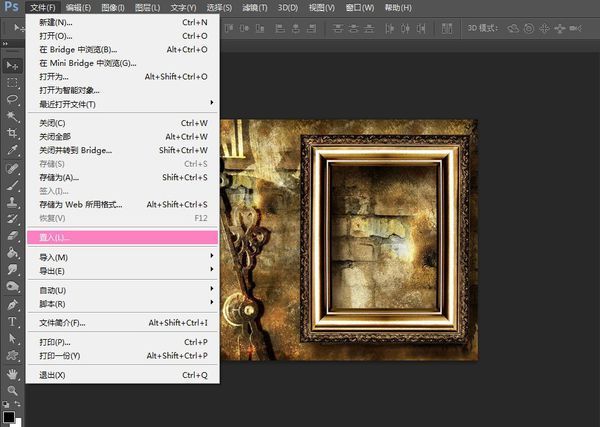The height and width of the screenshot is (427, 600).
Task: Expand the collapsed toolbar double-arrow
Action: click(5, 44)
